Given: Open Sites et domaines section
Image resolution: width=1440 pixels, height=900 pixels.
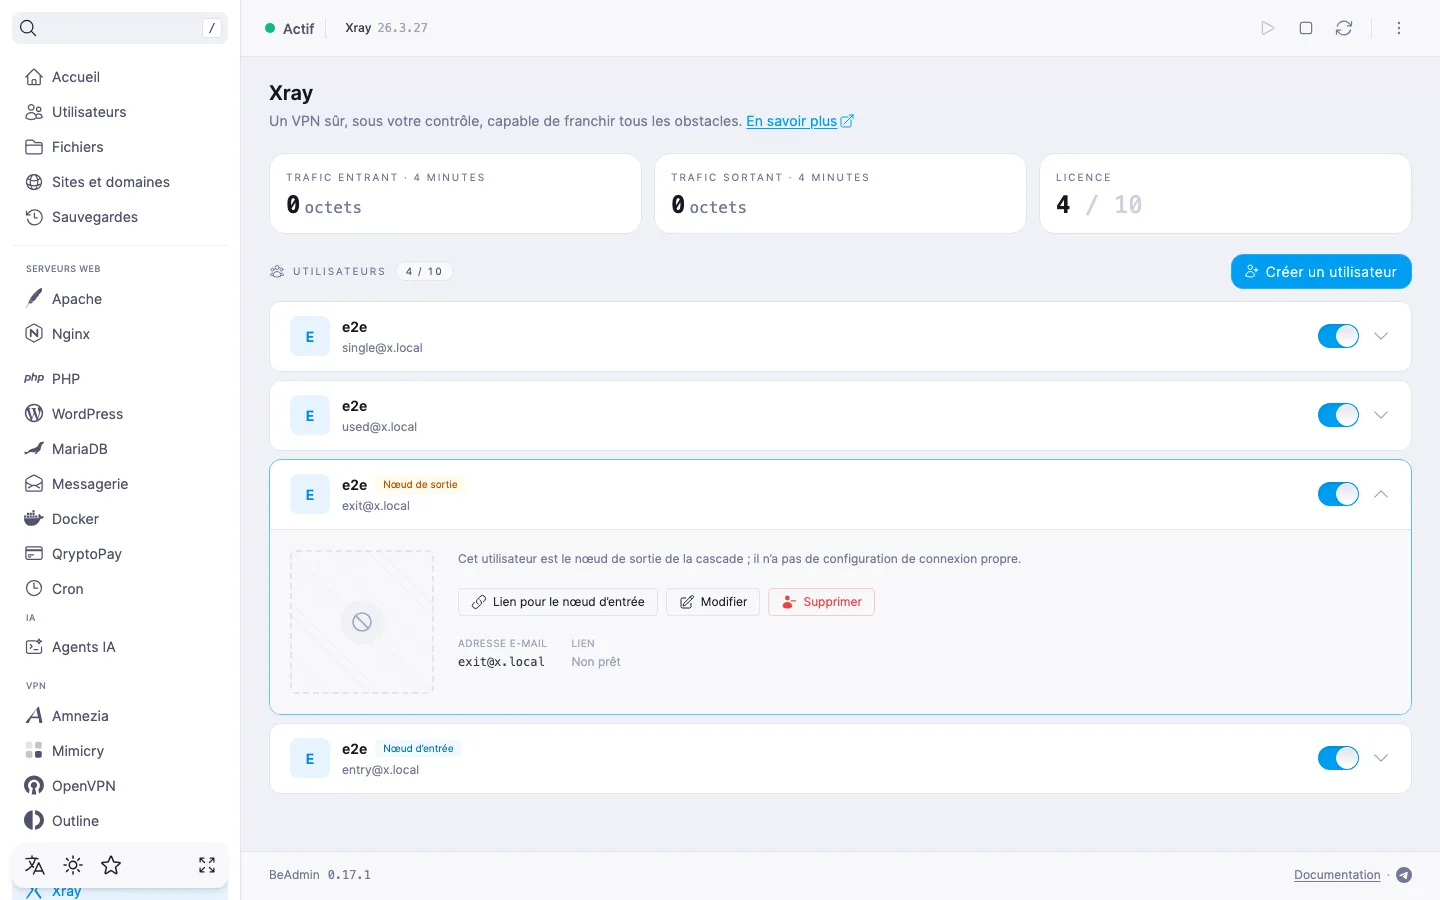Looking at the screenshot, I should coord(120,182).
